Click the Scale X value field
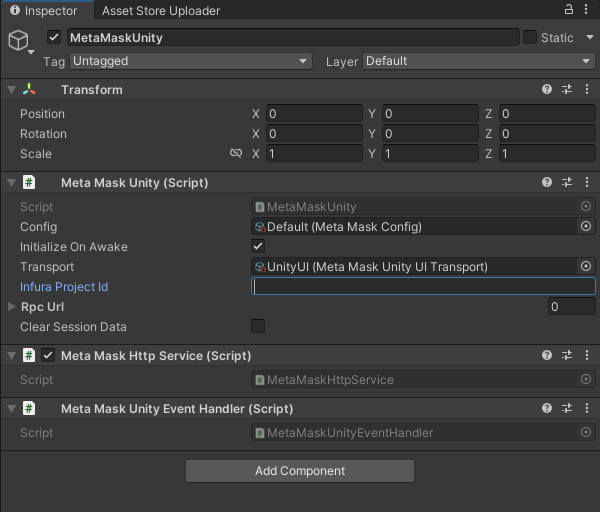Viewport: 600px width, 512px height. [314, 153]
